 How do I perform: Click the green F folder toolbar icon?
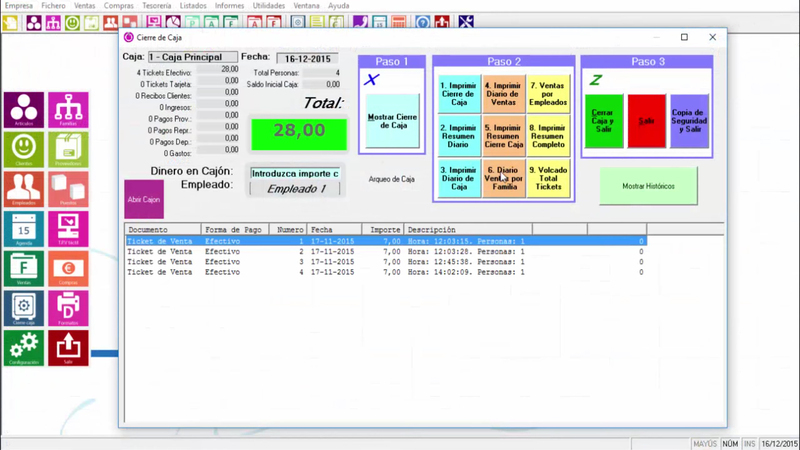(231, 22)
